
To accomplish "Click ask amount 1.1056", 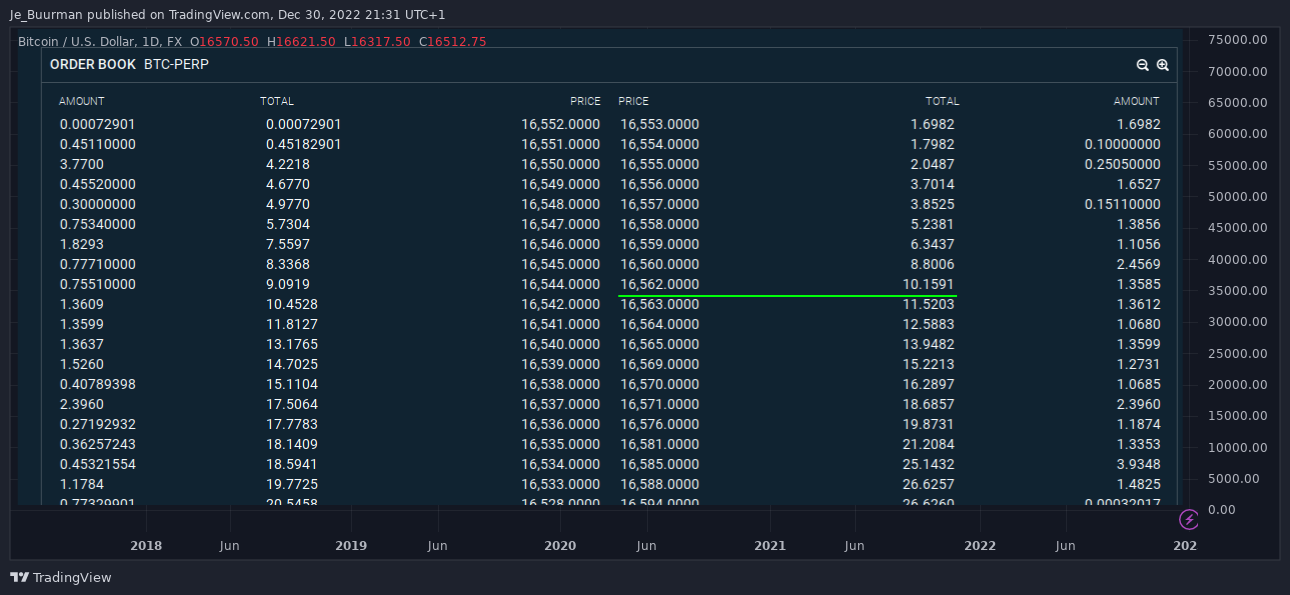I will pyautogui.click(x=1139, y=244).
